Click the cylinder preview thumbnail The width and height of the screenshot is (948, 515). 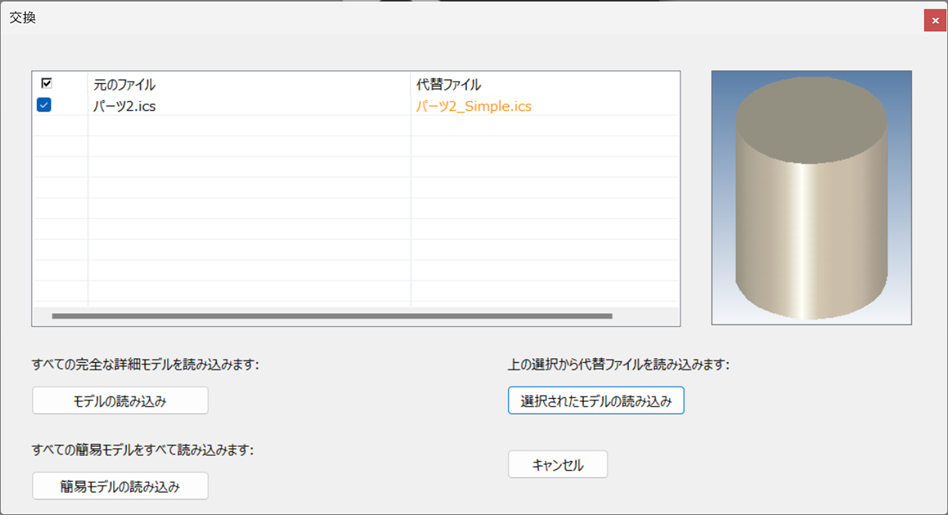[811, 197]
